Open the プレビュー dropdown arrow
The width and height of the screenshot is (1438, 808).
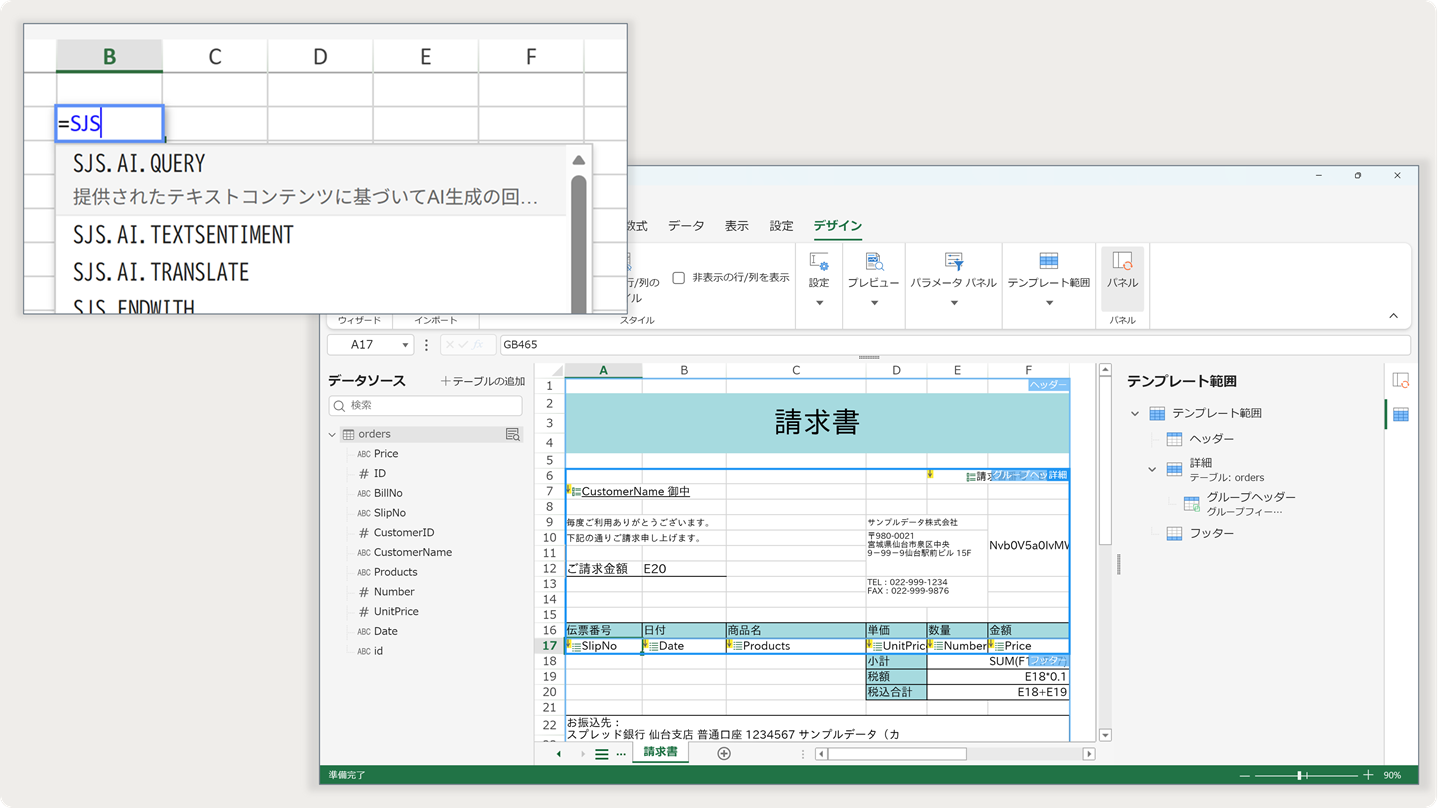(x=873, y=303)
